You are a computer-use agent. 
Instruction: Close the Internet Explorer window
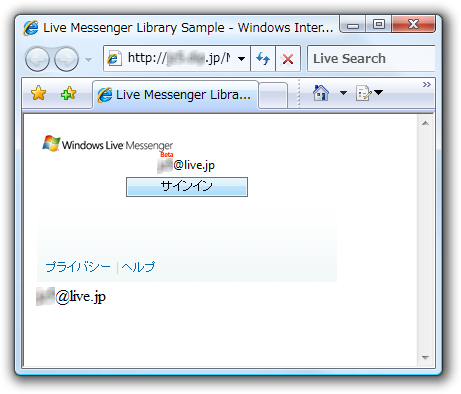click(x=414, y=24)
